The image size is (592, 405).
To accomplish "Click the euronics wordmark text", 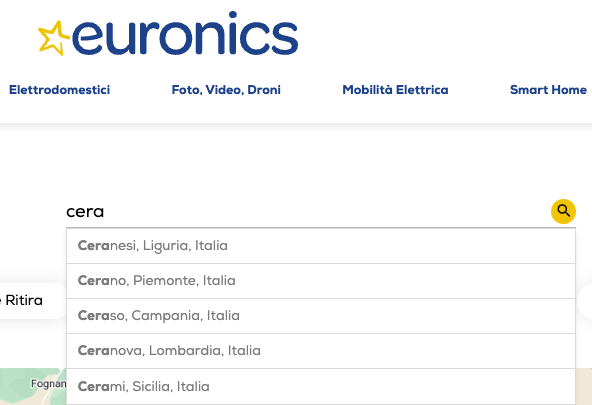I will click(x=185, y=34).
